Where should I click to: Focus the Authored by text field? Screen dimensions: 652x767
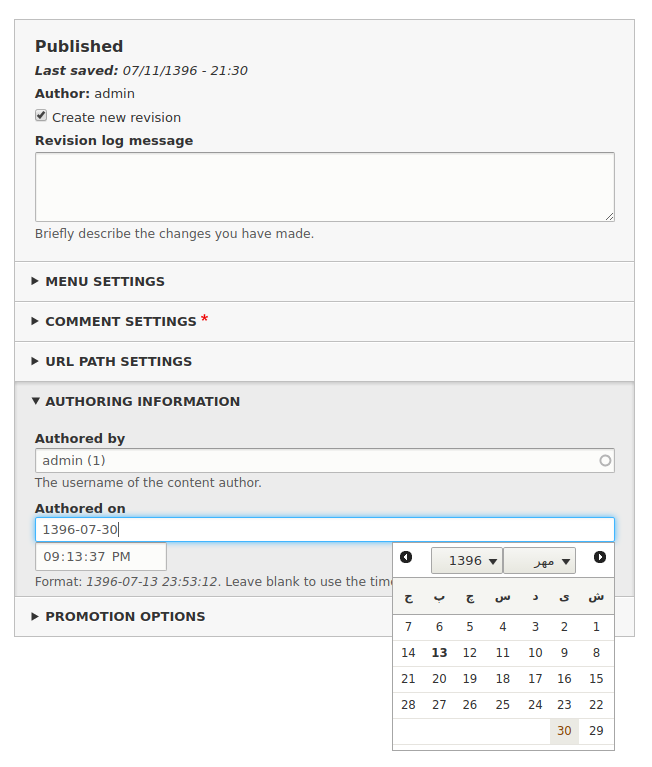(x=325, y=461)
